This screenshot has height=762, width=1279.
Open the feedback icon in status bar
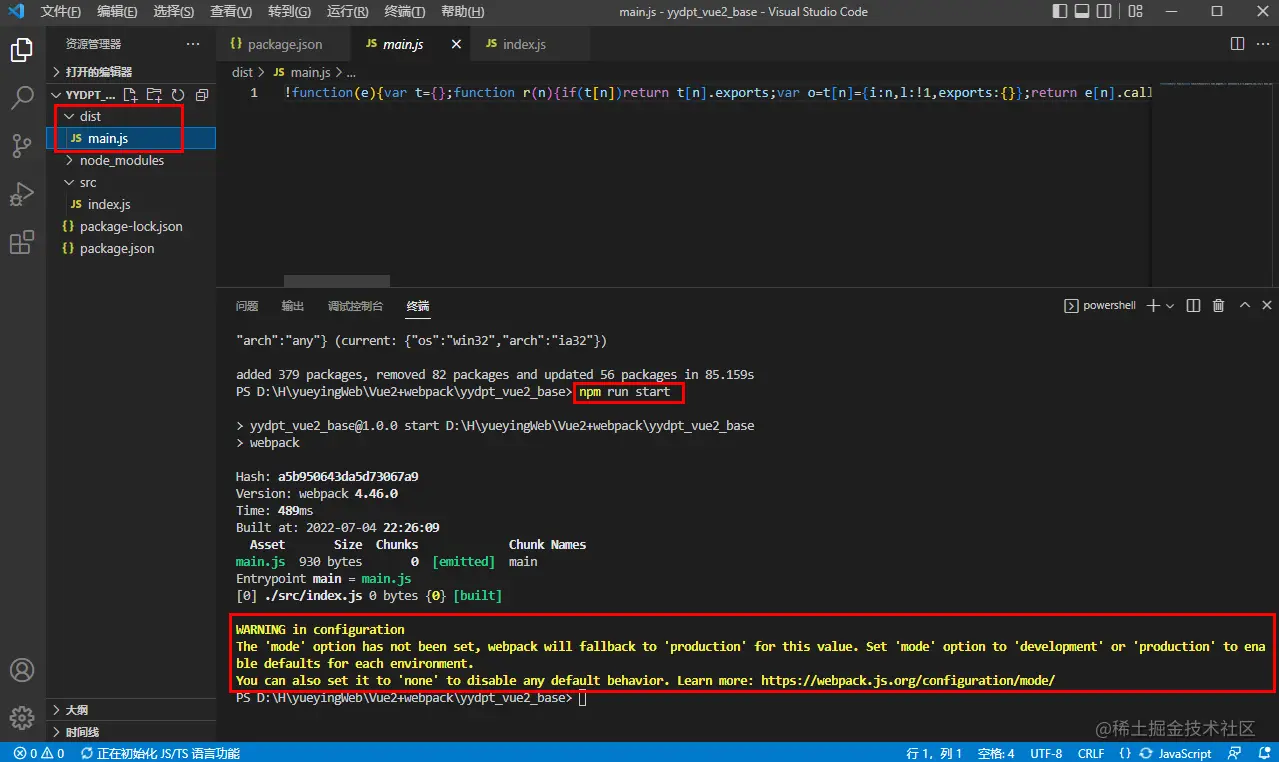pos(1236,753)
